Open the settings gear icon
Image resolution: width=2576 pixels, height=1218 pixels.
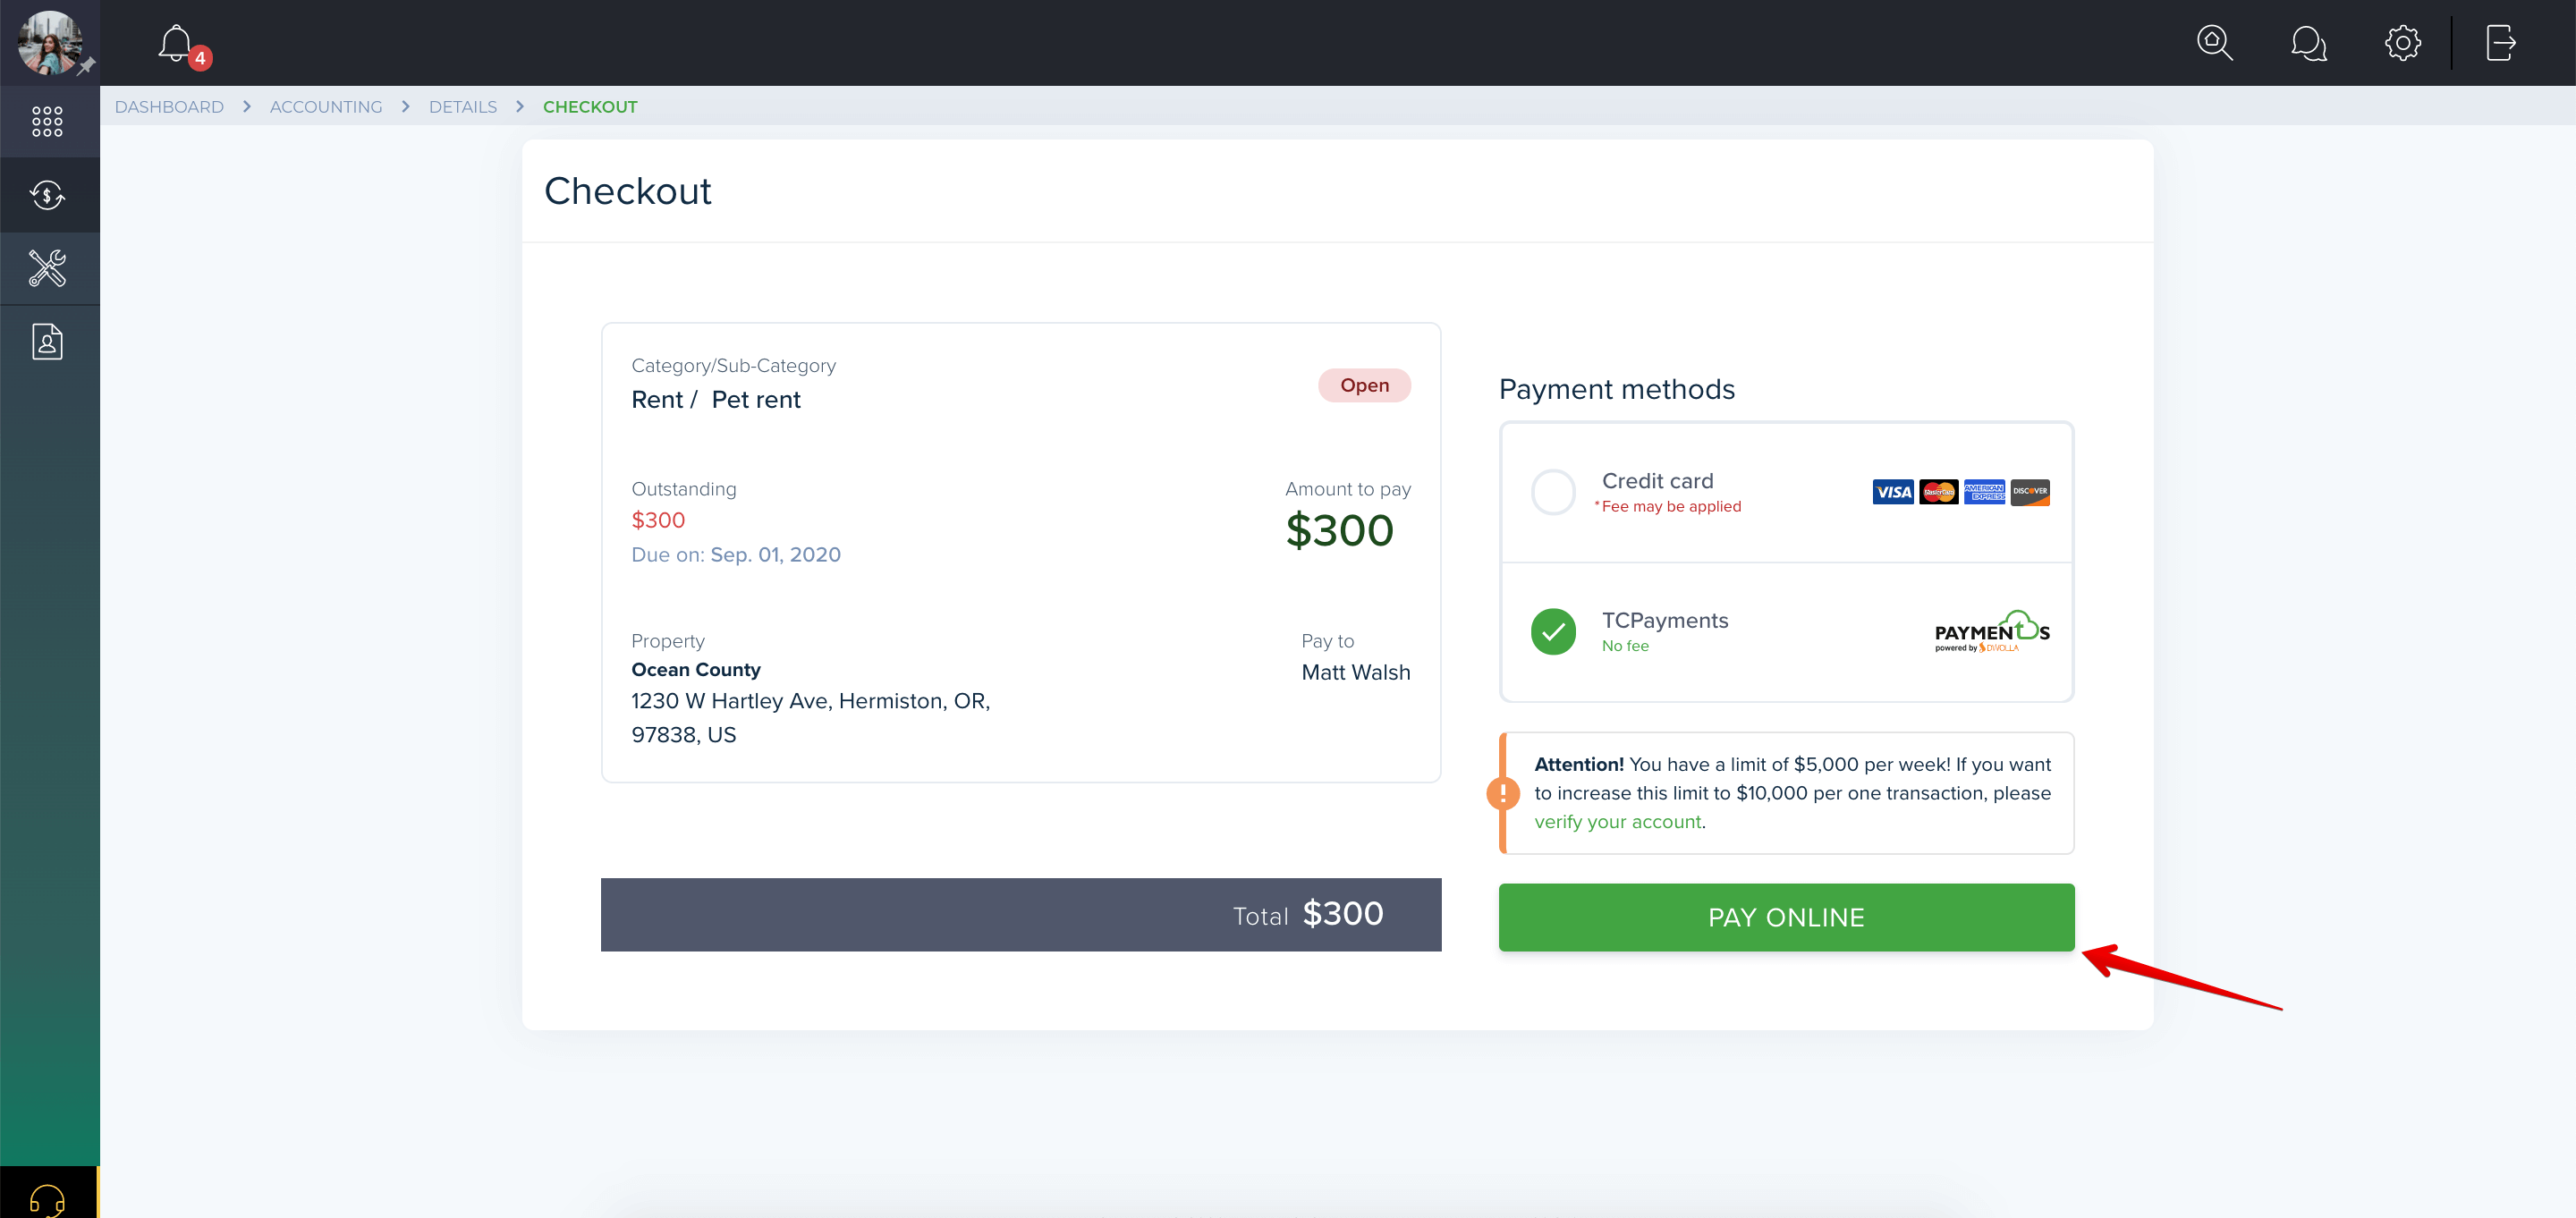[x=2402, y=43]
